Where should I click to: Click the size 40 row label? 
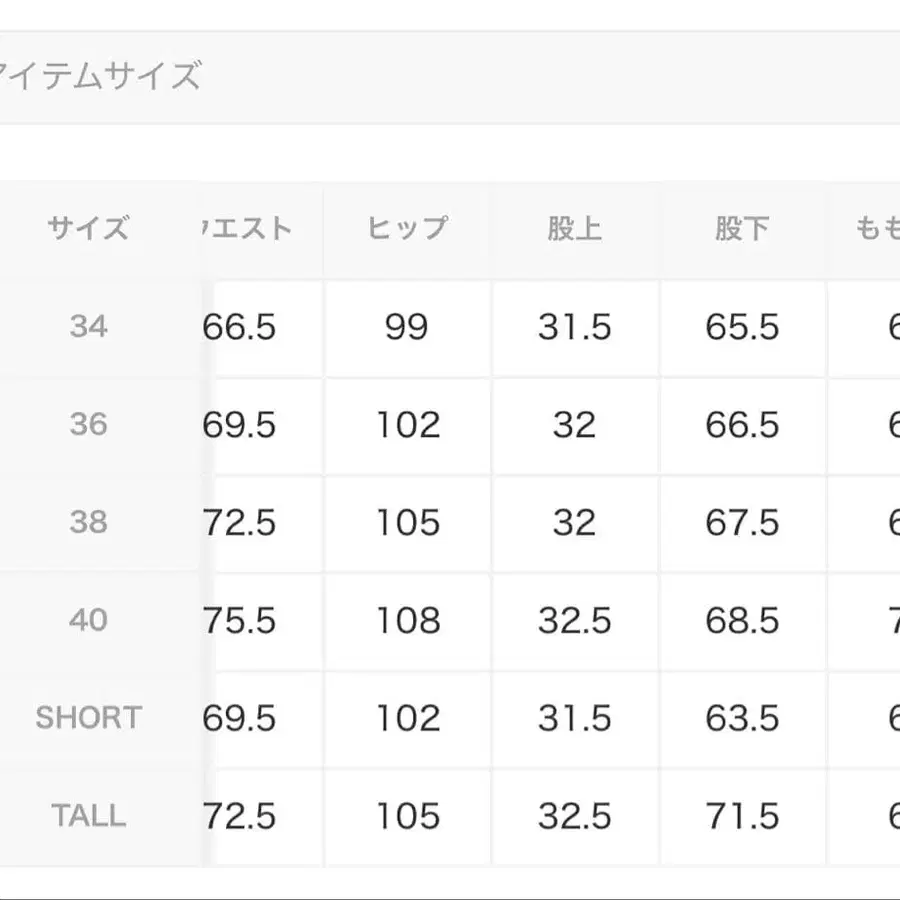click(x=88, y=620)
